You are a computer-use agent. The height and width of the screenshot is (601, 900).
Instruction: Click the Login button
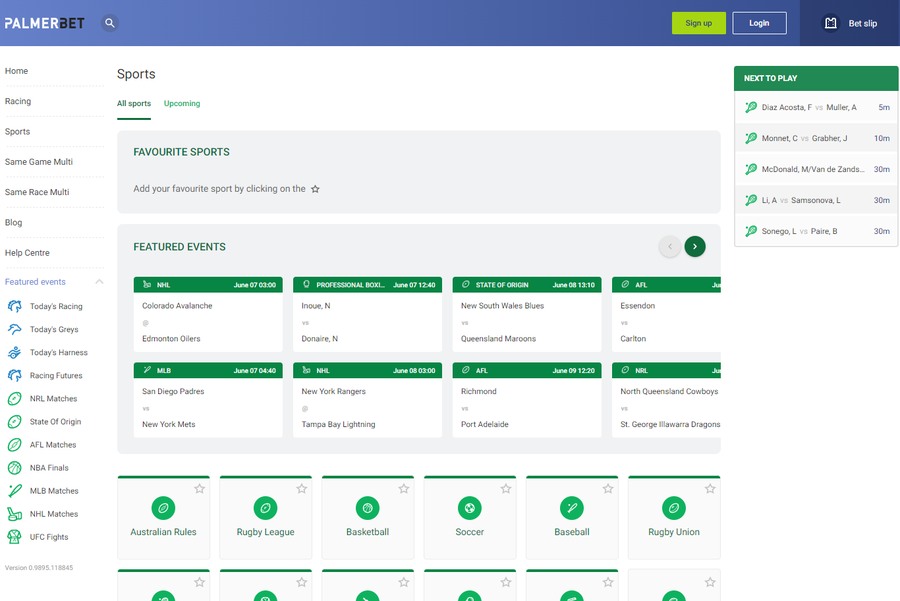(759, 23)
